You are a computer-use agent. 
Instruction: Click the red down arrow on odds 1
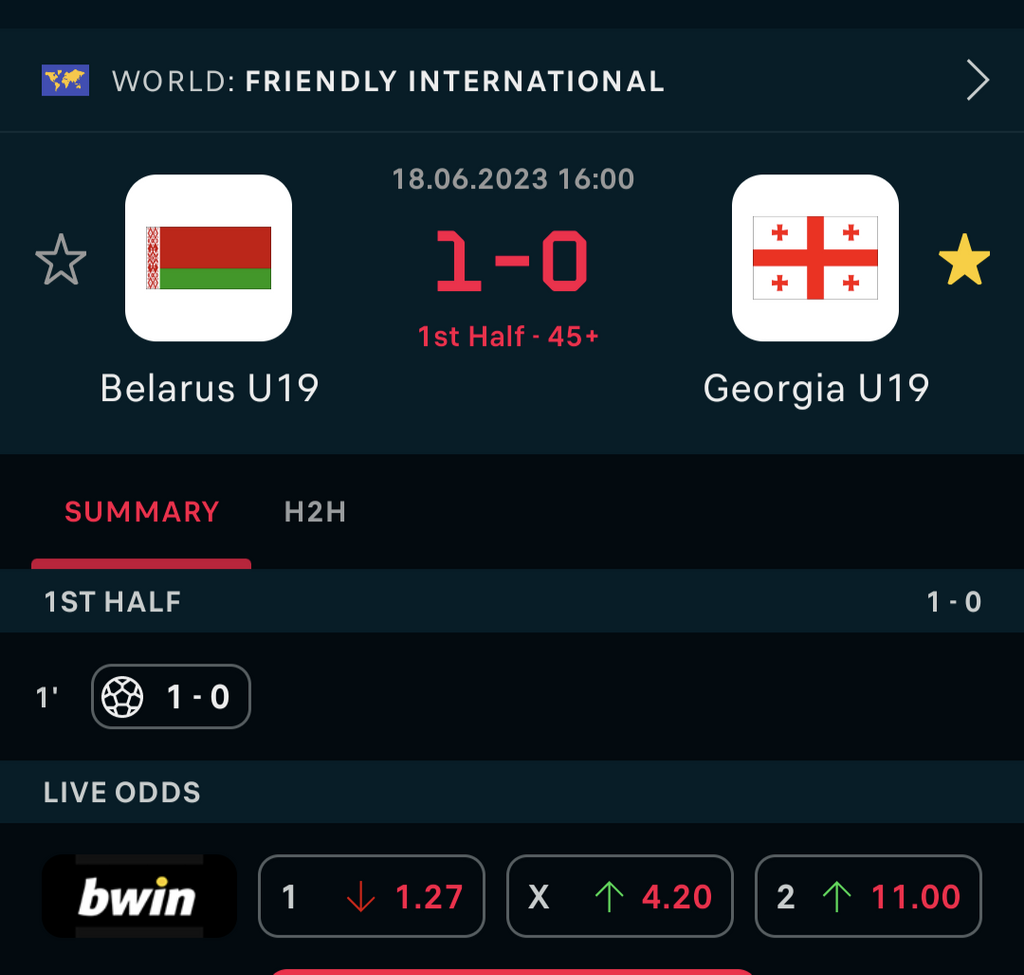[x=360, y=898]
